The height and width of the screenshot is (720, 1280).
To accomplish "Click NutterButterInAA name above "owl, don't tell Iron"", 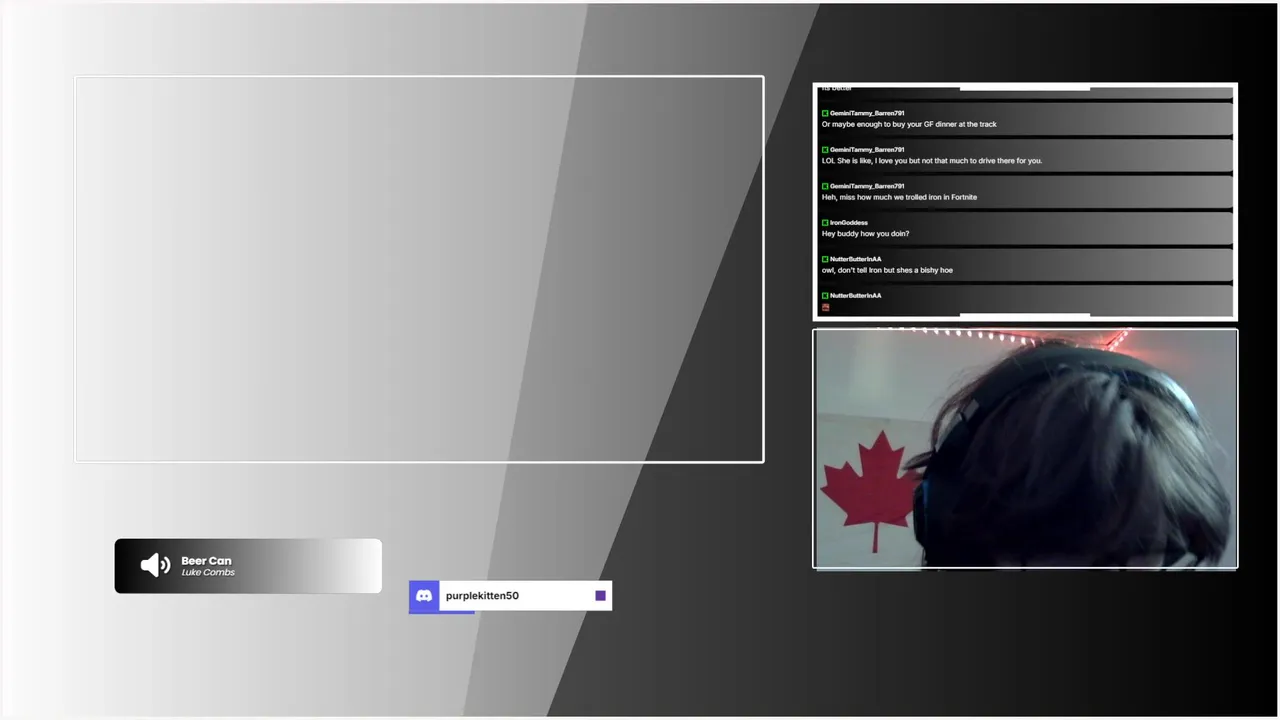I will point(855,260).
